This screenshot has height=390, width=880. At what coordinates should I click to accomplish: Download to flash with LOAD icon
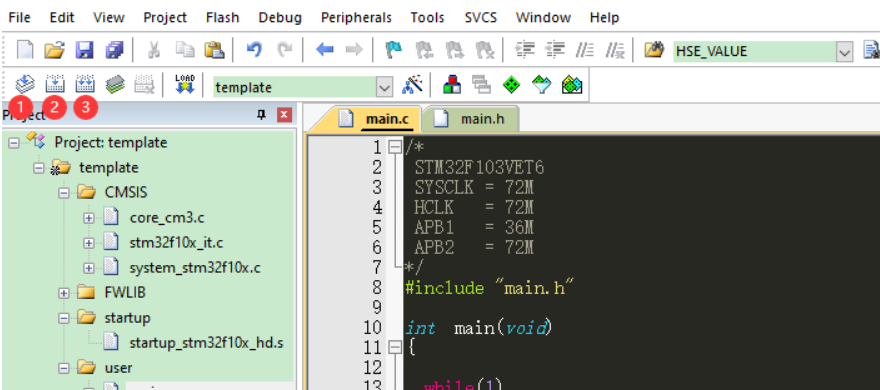pyautogui.click(x=185, y=85)
